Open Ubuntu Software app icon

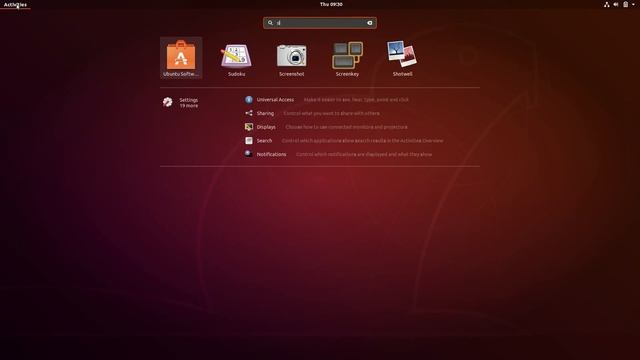[181, 58]
